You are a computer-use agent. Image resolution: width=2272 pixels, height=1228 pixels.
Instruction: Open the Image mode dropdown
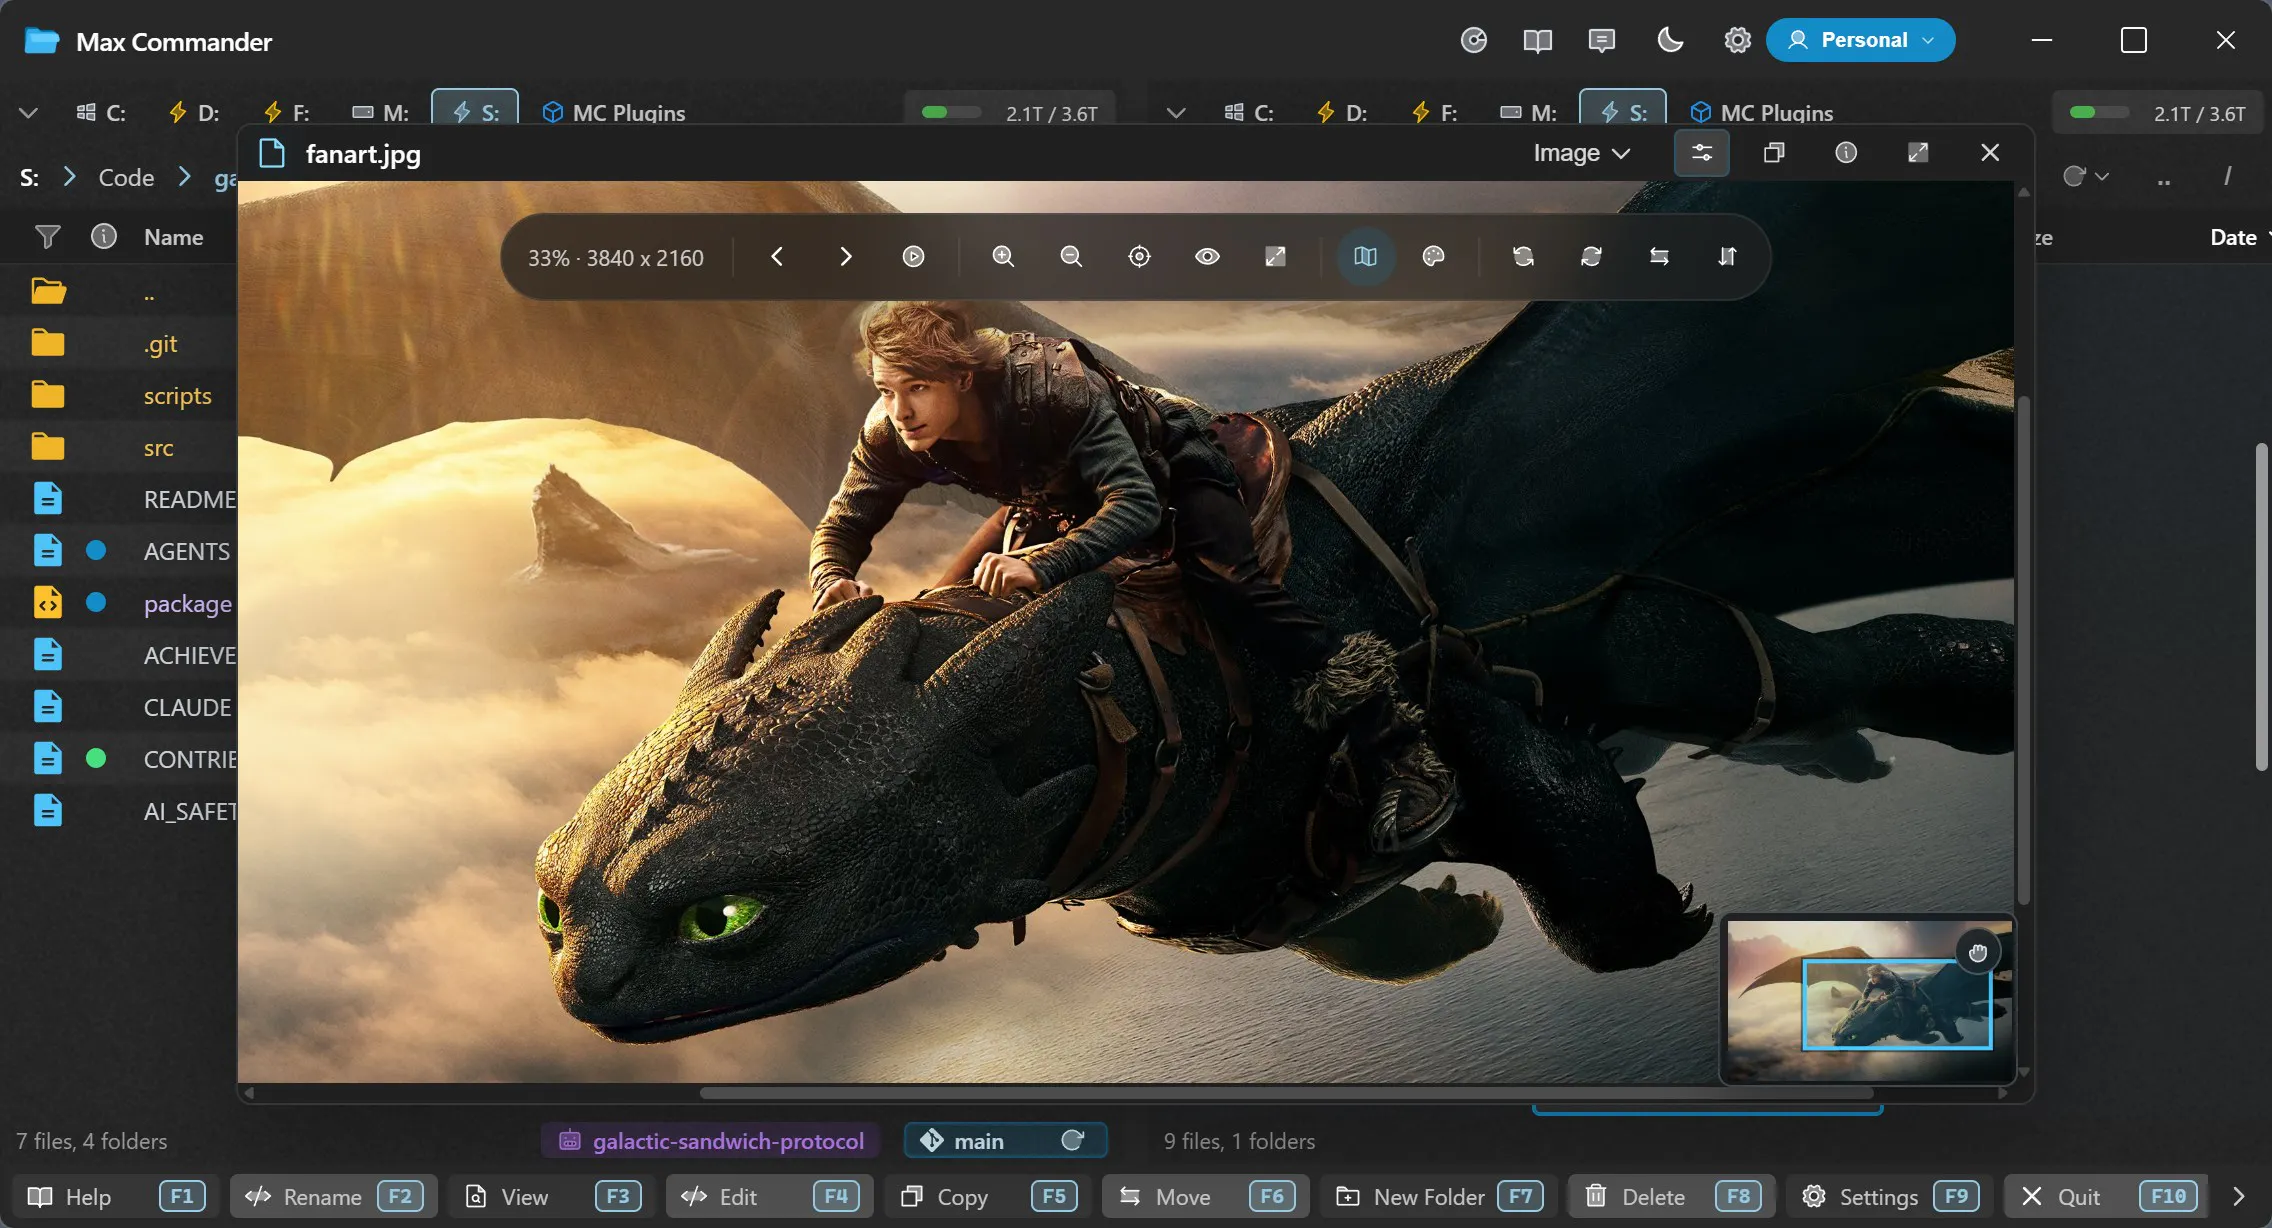(x=1582, y=153)
